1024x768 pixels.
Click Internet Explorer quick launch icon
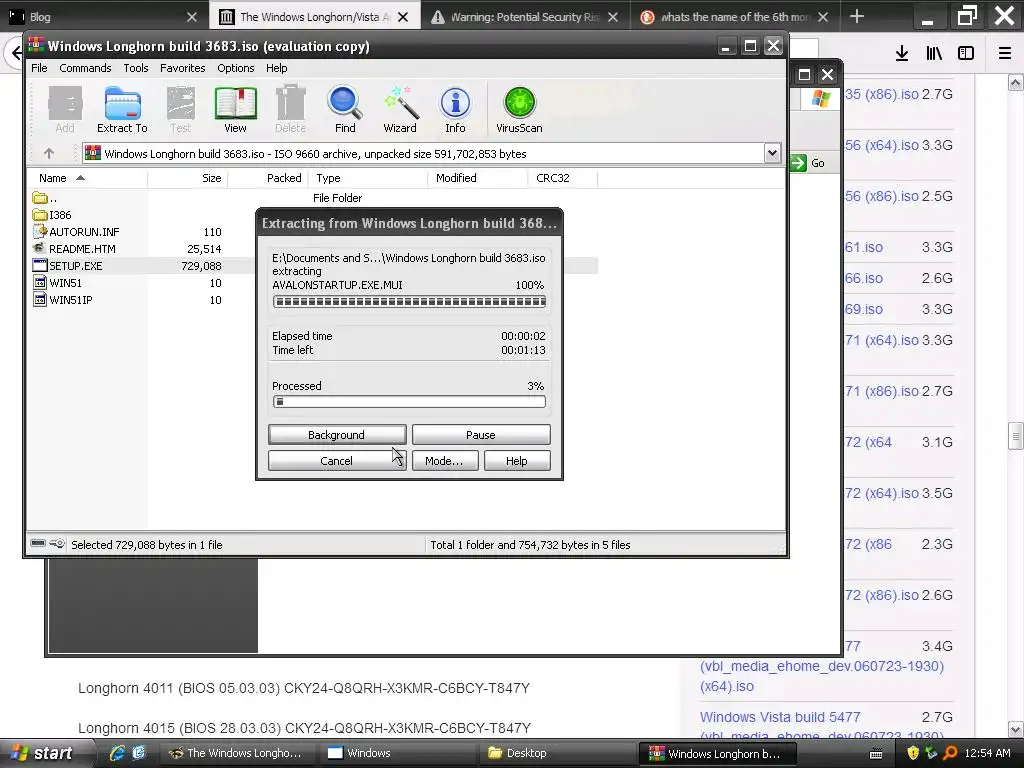click(x=118, y=753)
